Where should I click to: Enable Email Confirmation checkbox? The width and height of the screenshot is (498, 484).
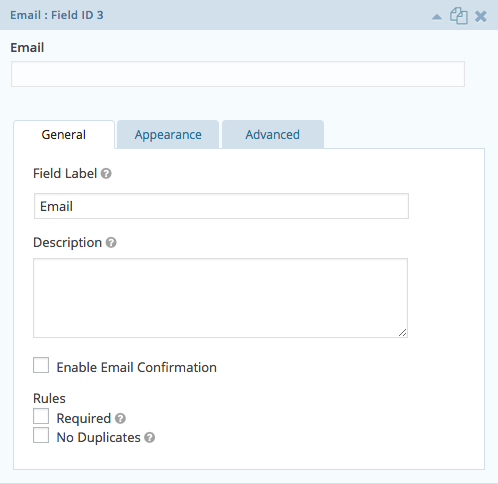point(41,365)
